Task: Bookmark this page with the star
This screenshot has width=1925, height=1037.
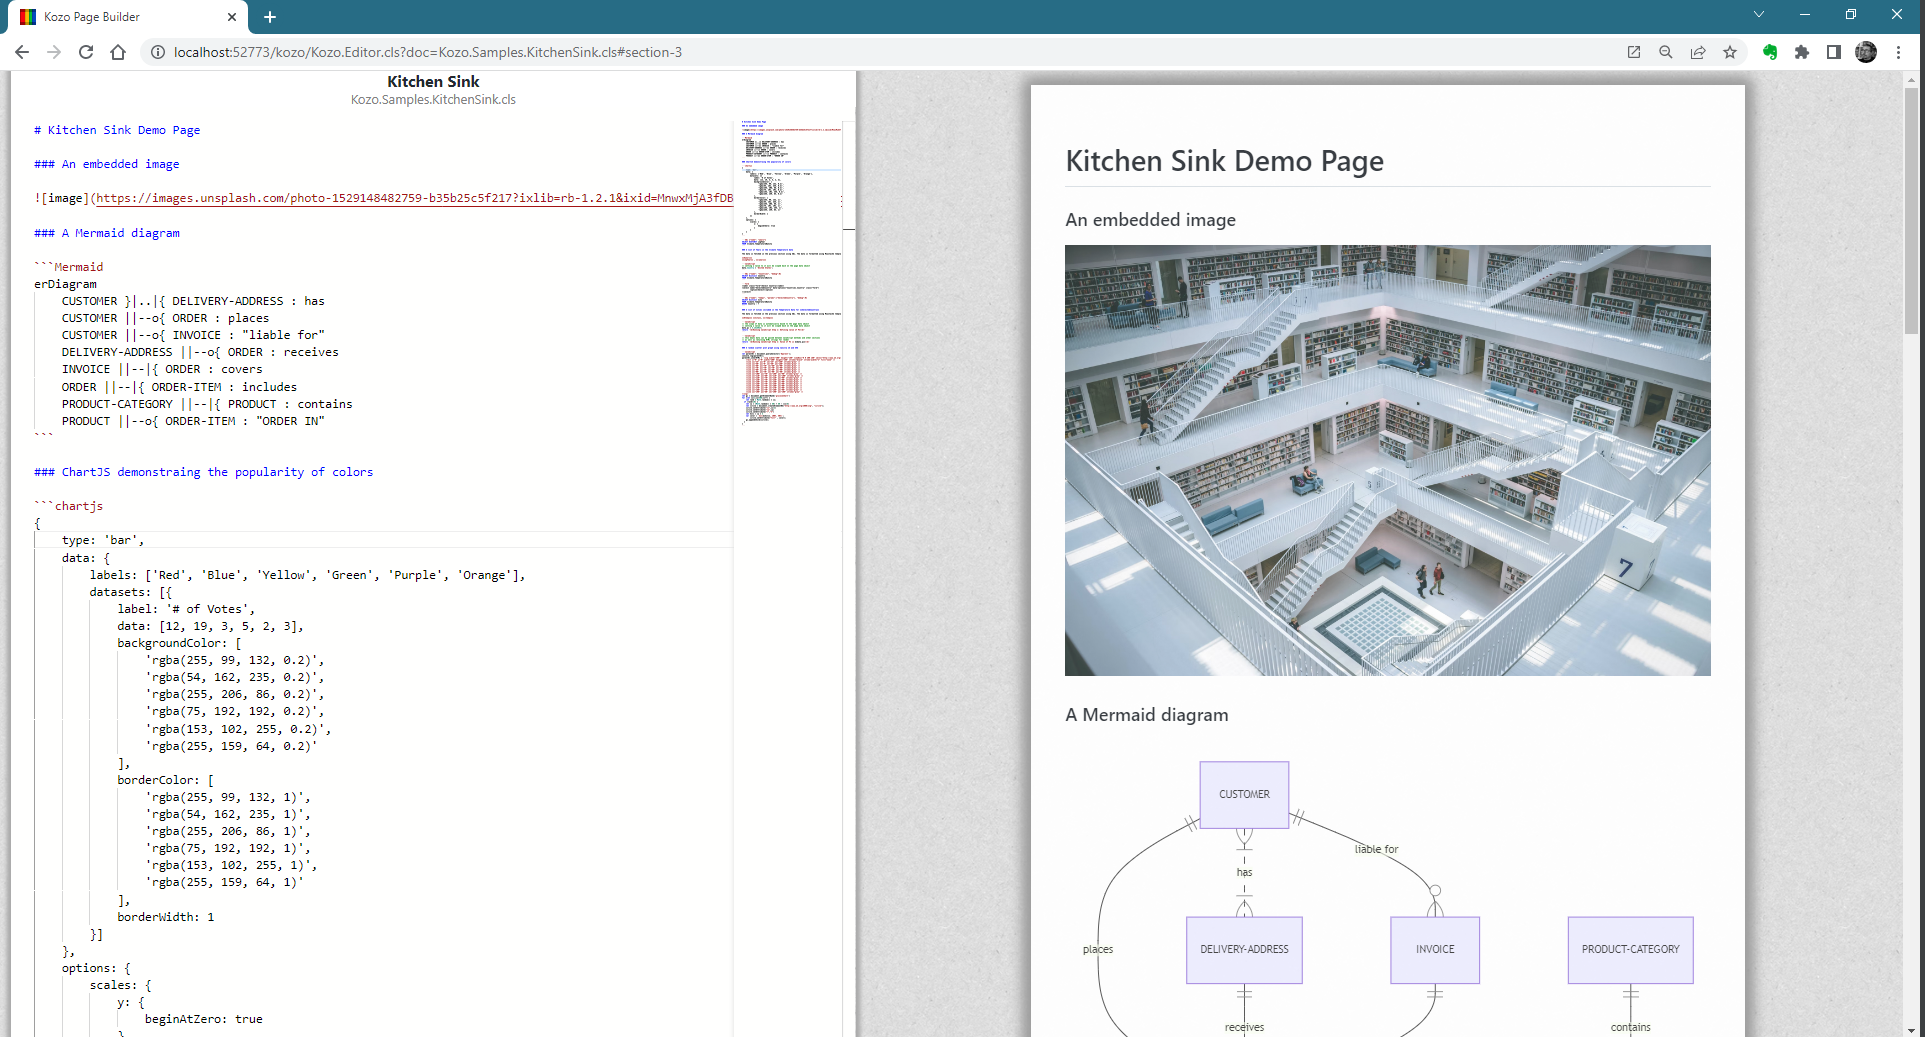Action: [x=1730, y=52]
